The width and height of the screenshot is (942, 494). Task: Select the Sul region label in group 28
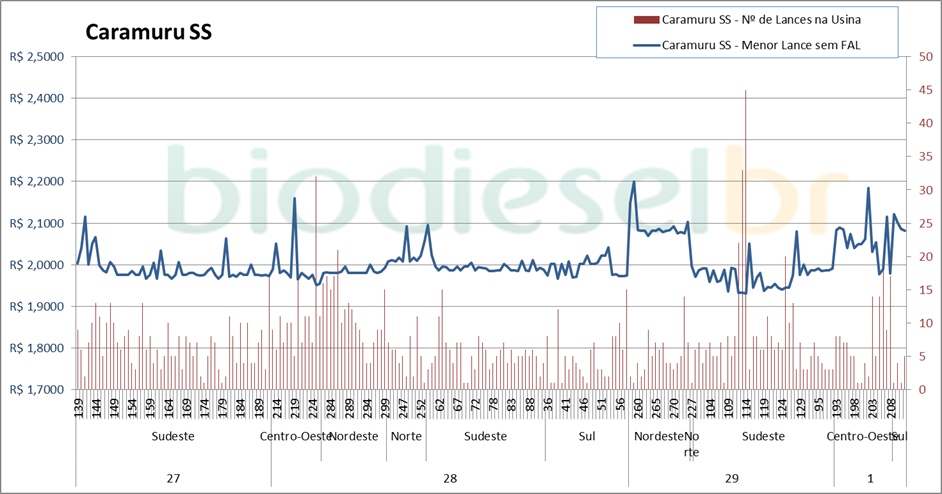[587, 437]
